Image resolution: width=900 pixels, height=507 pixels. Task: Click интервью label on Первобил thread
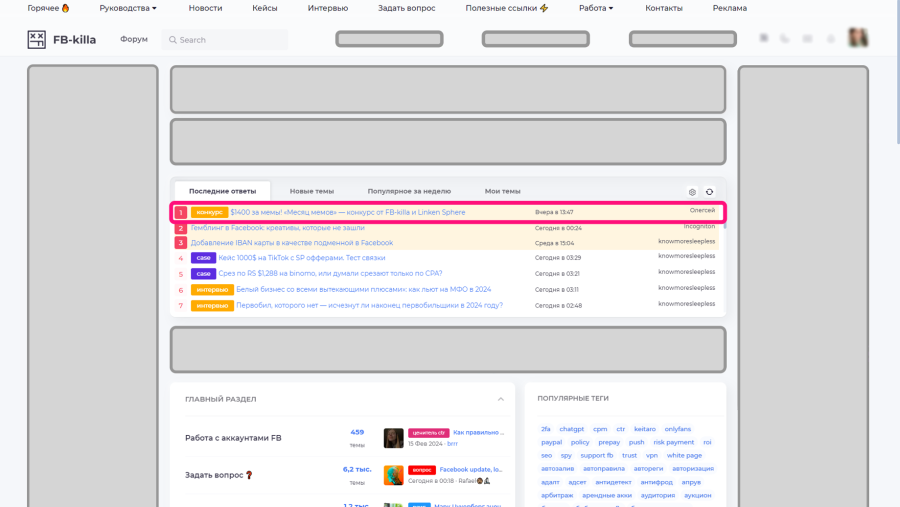tap(212, 305)
